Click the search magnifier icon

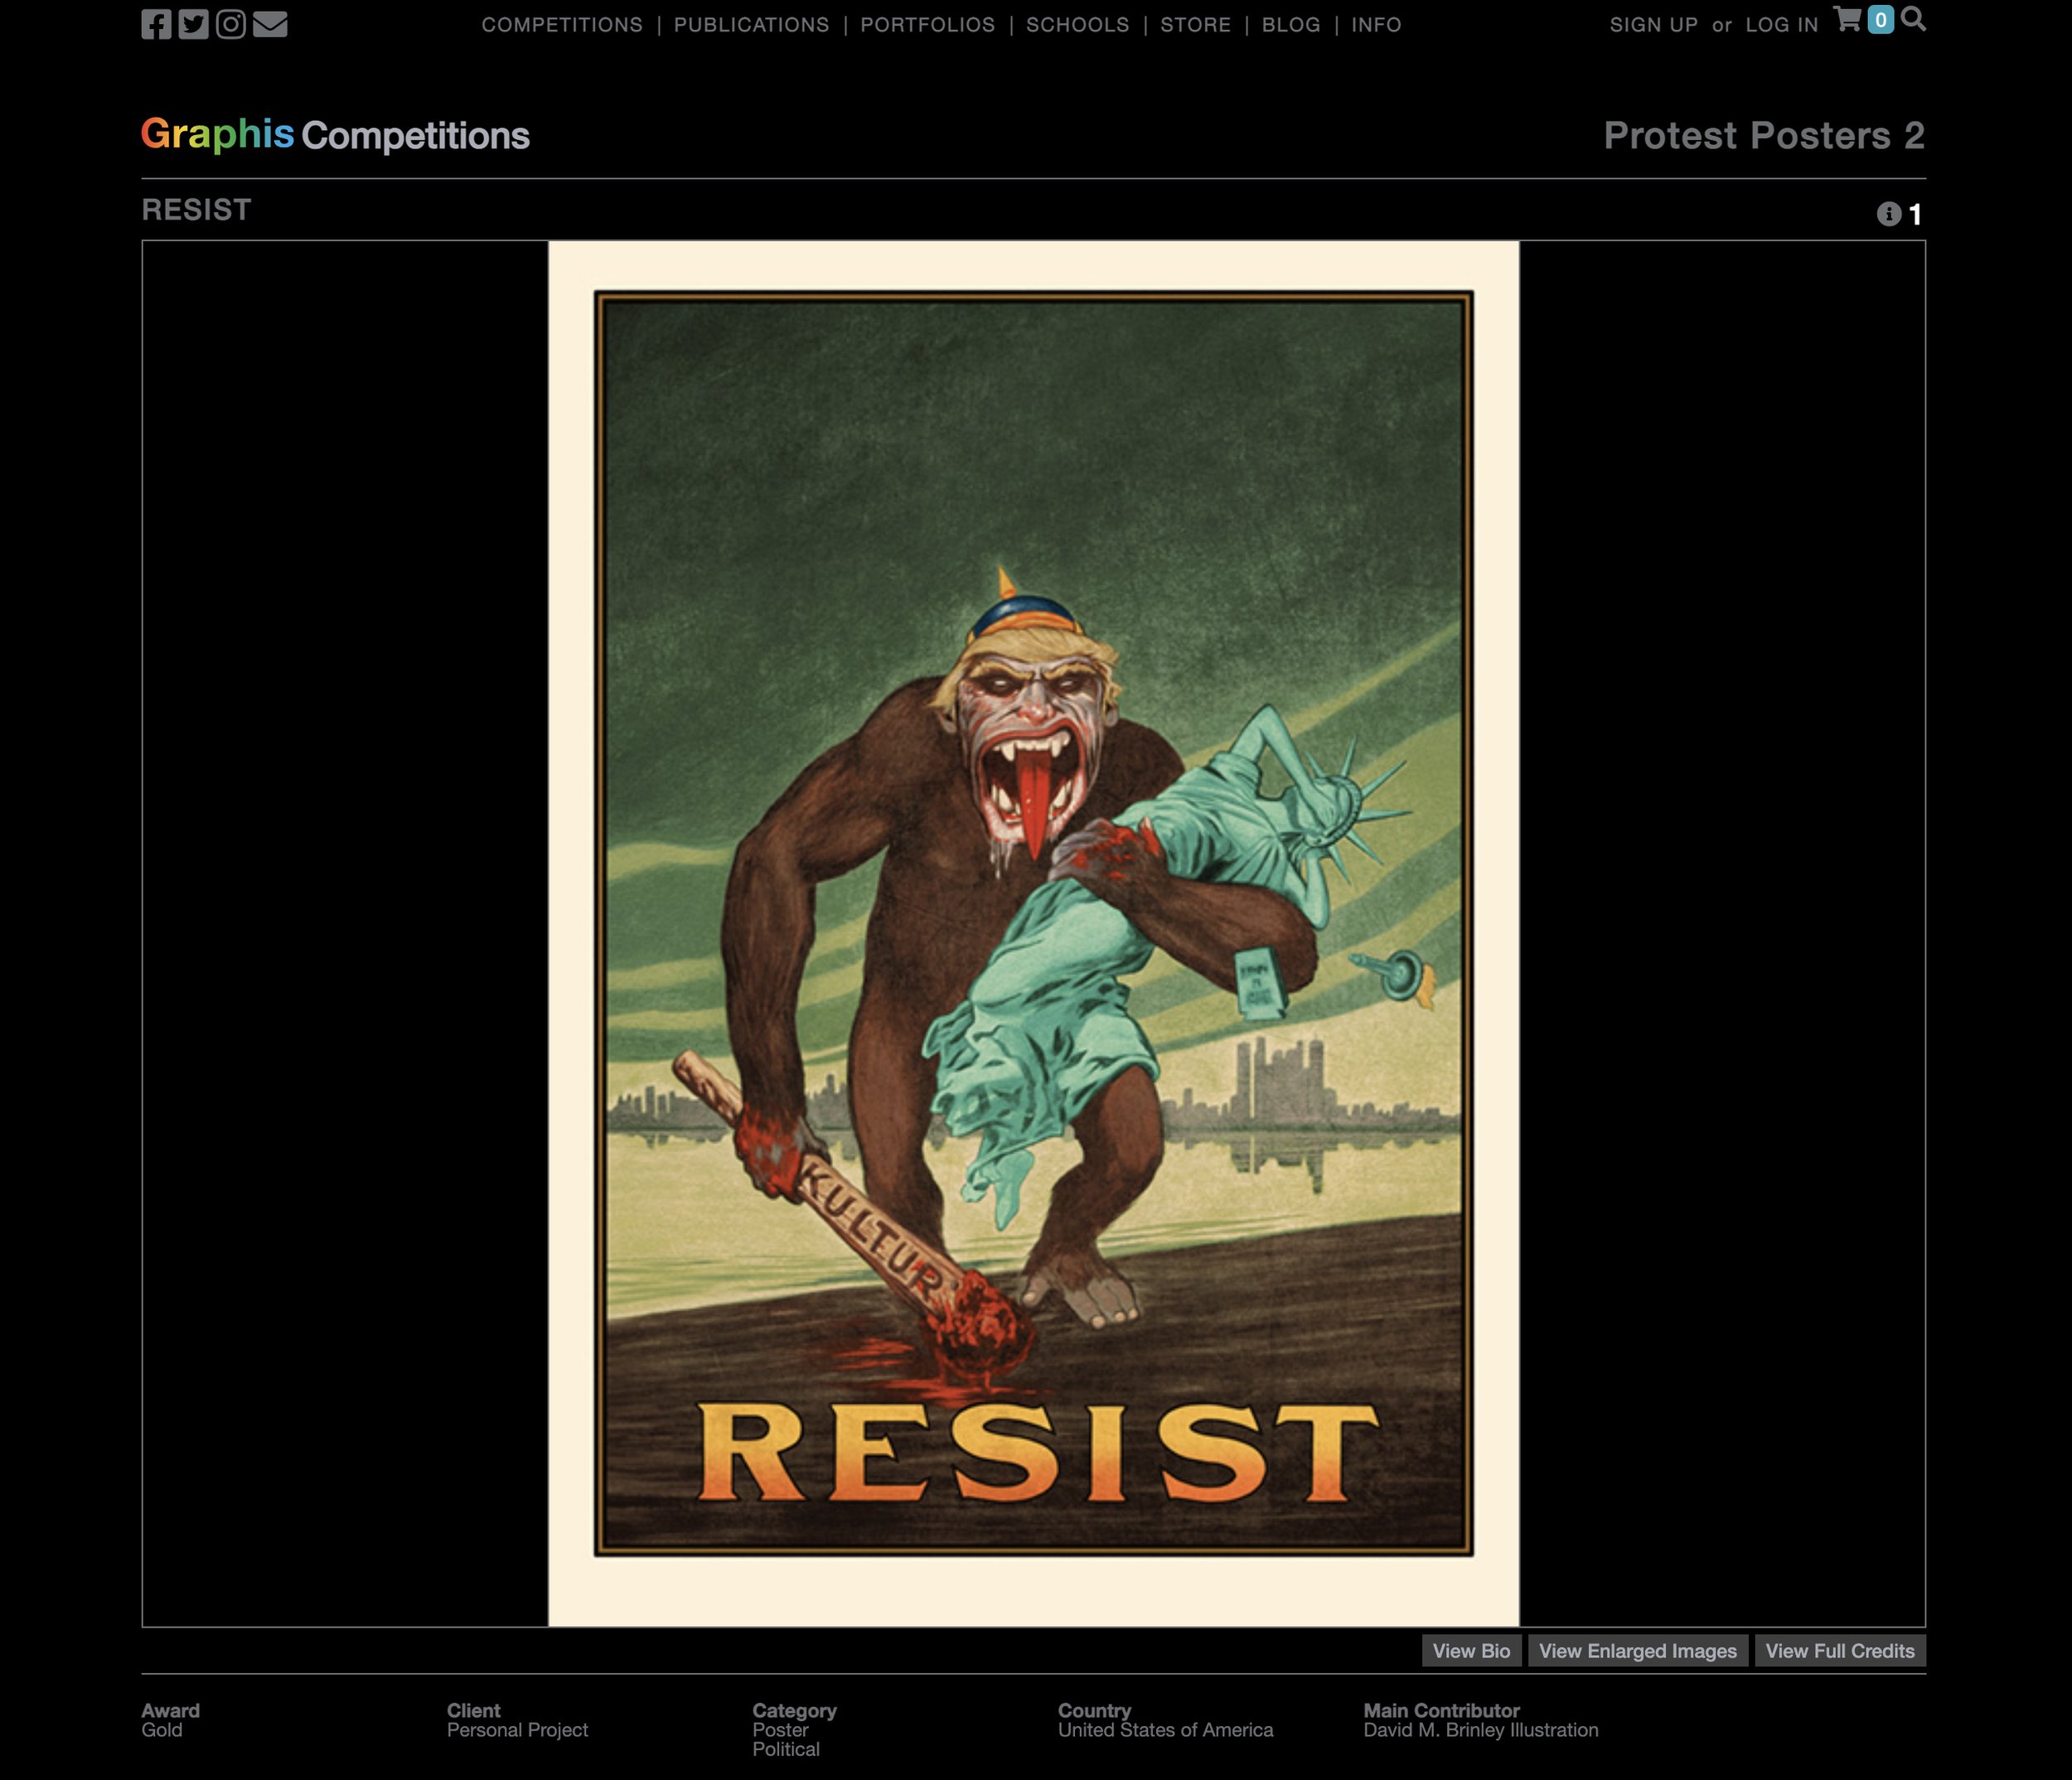click(x=1913, y=19)
